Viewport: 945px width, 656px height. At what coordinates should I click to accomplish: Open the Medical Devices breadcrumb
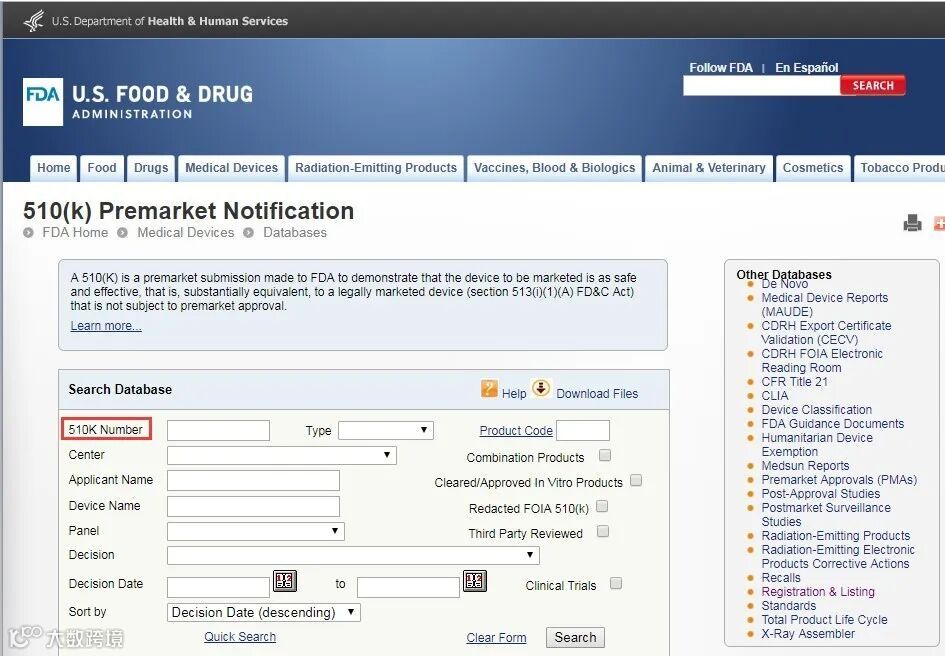point(186,233)
